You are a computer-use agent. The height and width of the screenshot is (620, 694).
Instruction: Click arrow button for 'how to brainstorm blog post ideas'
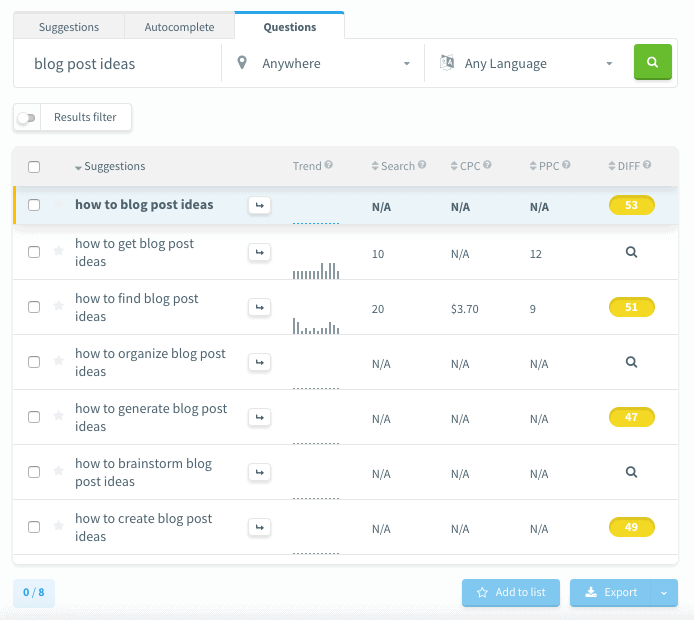point(259,472)
